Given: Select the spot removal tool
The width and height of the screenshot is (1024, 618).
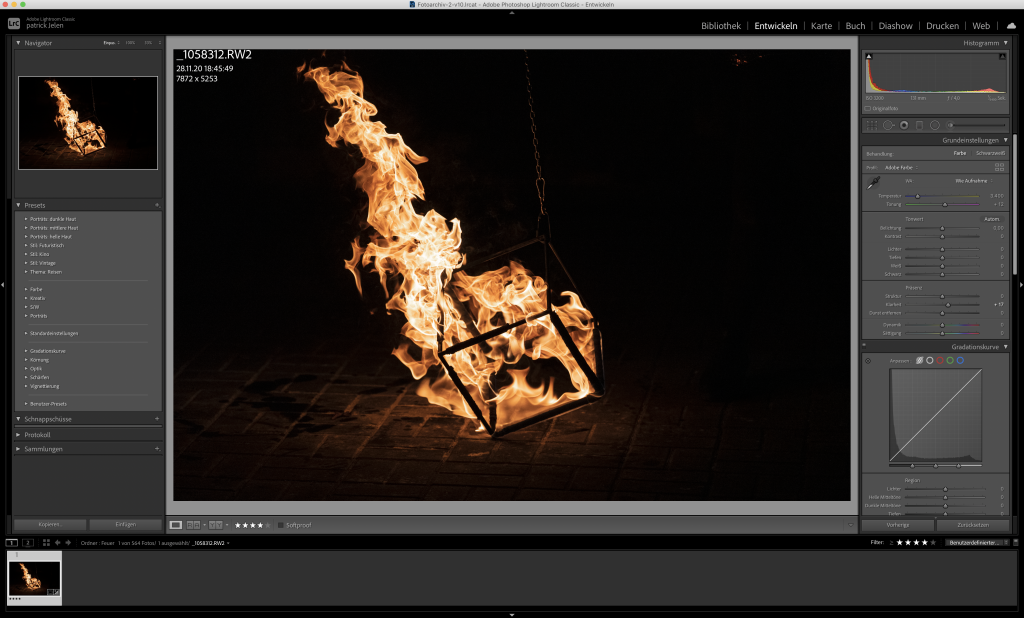Looking at the screenshot, I should (x=887, y=125).
